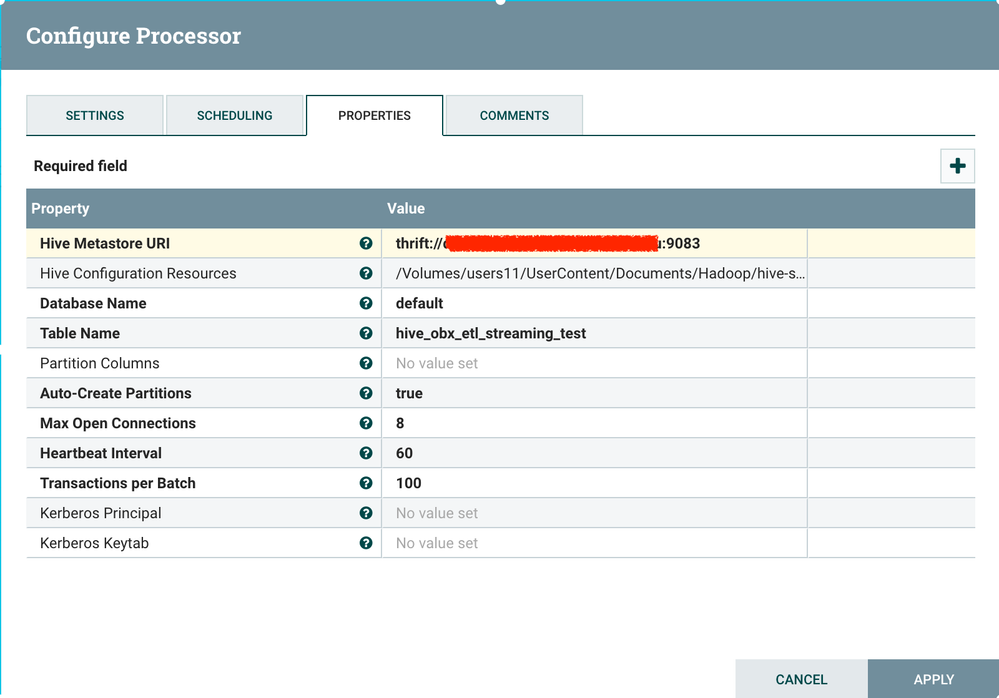Open help icon for Hive Metastore URI

point(366,243)
